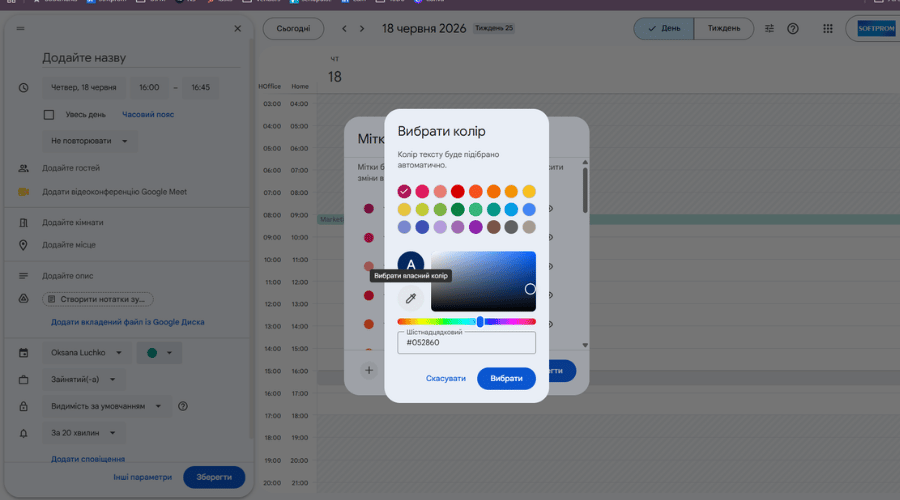Click the visibility help question icon
Viewport: 900px width, 500px height.
pos(183,406)
